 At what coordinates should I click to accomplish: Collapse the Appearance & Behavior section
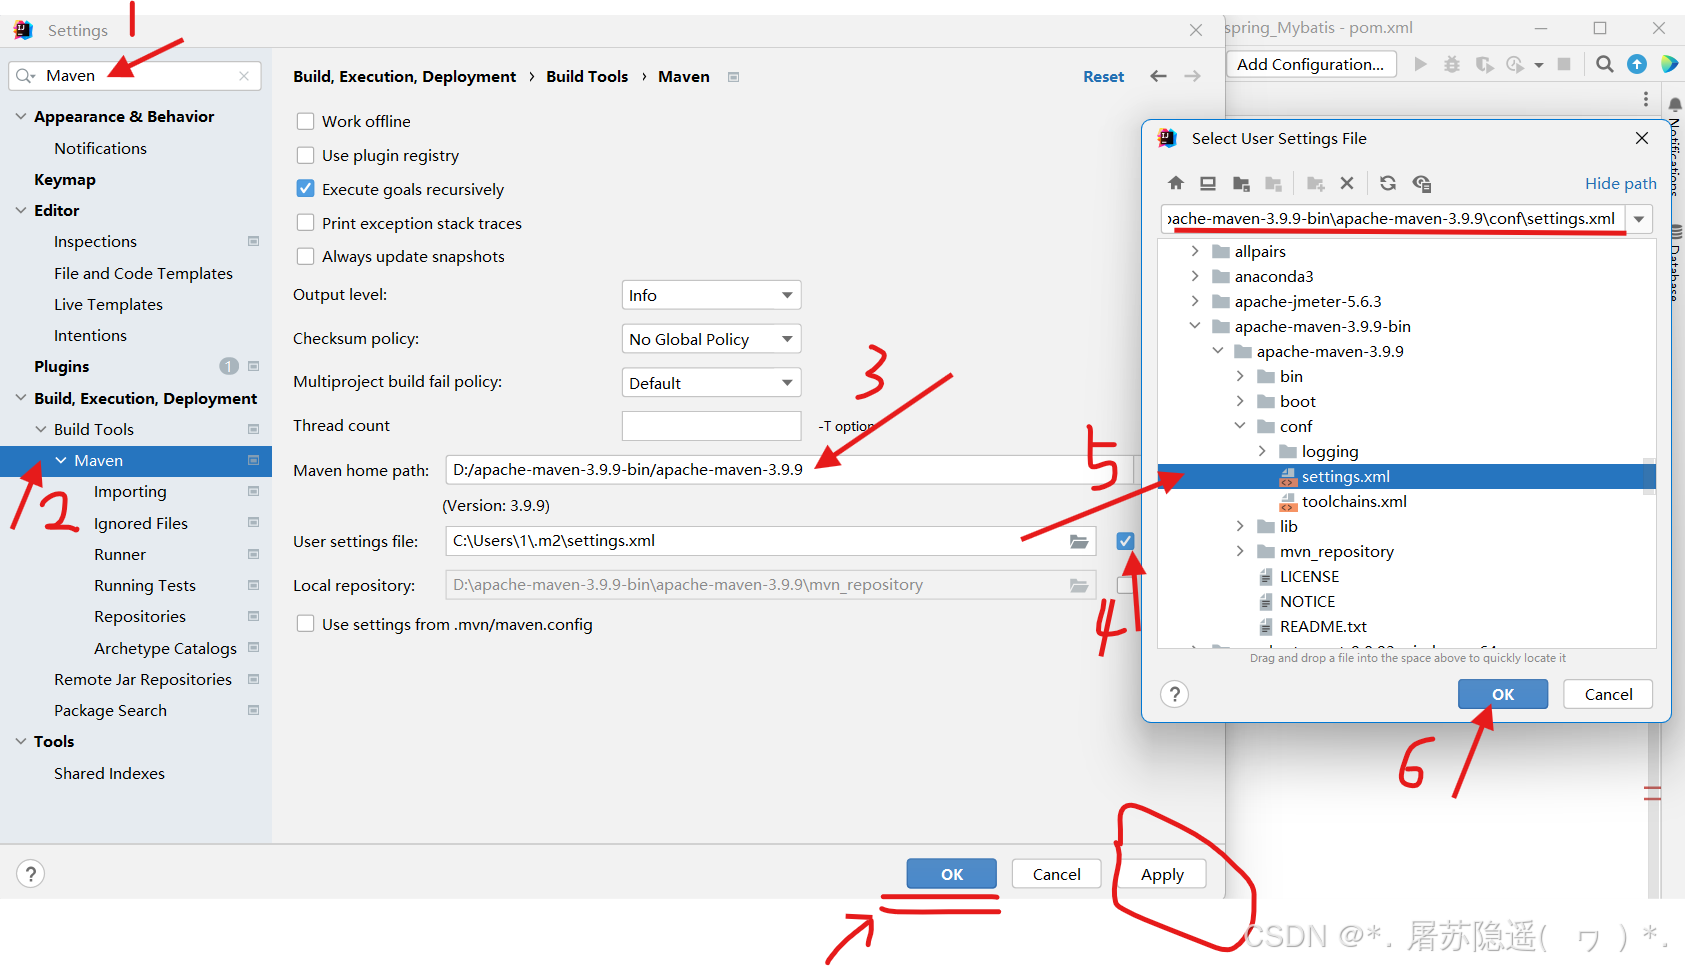click(21, 116)
